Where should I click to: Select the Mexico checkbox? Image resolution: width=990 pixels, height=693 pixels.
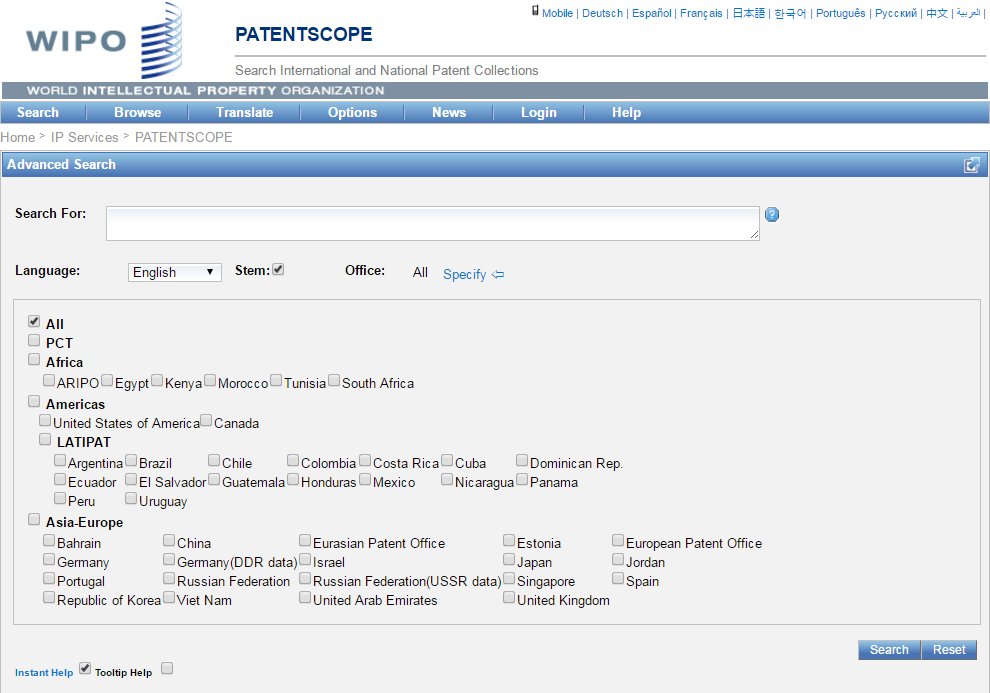[365, 479]
